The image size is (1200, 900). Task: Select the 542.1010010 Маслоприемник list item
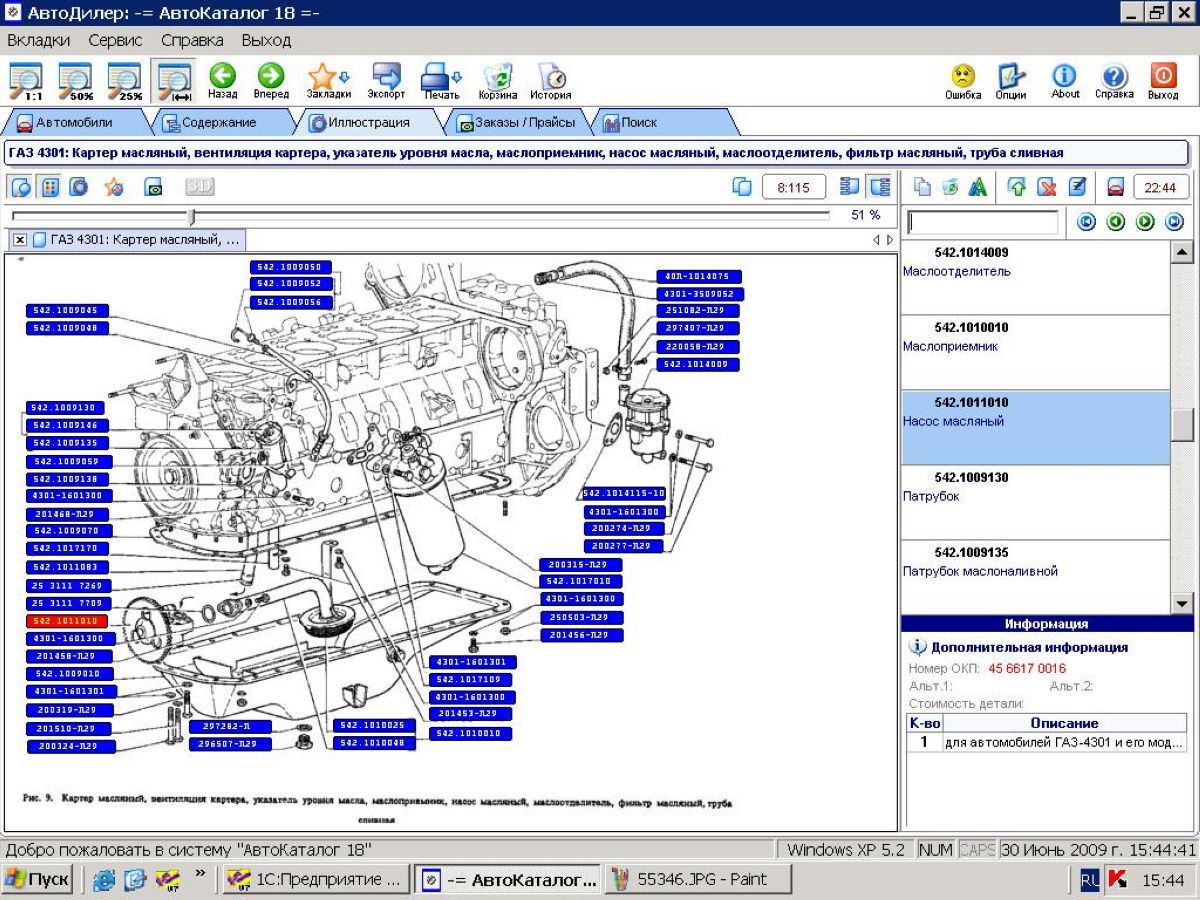[x=1035, y=352]
